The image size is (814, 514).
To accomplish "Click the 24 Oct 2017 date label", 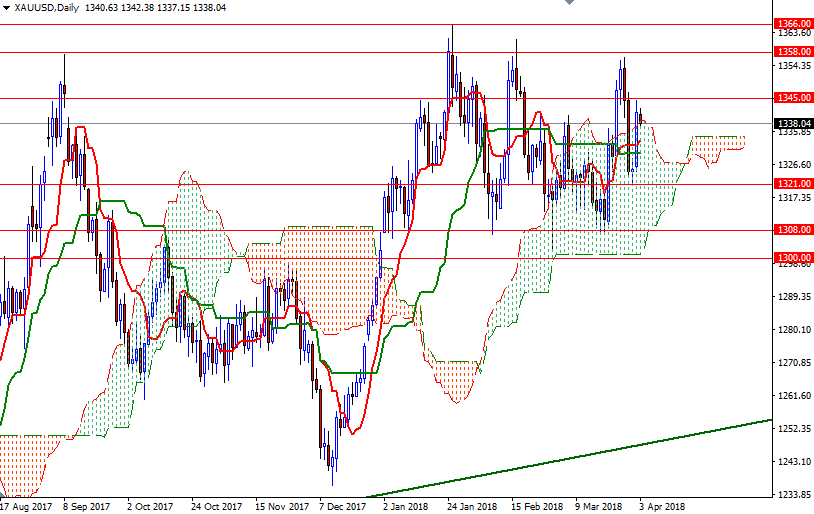I will (x=216, y=506).
